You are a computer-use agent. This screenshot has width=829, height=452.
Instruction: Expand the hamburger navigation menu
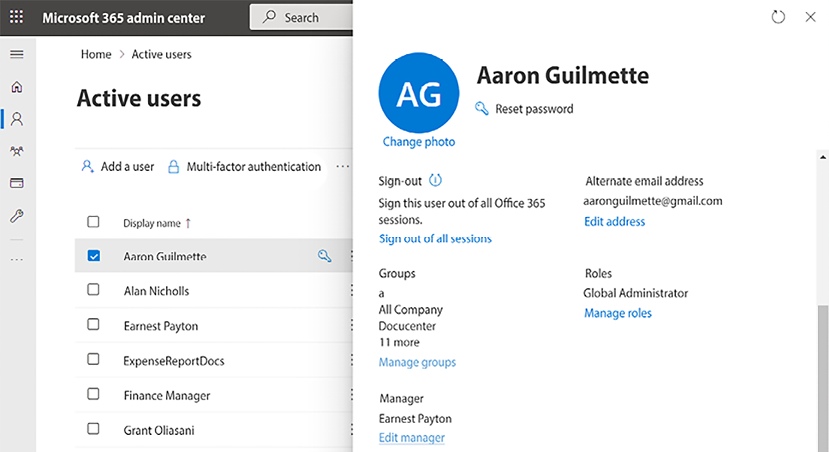coord(17,54)
